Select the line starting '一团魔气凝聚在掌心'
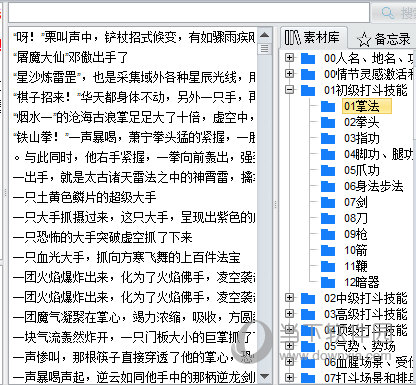Image resolution: width=416 pixels, height=385 pixels. 134,317
